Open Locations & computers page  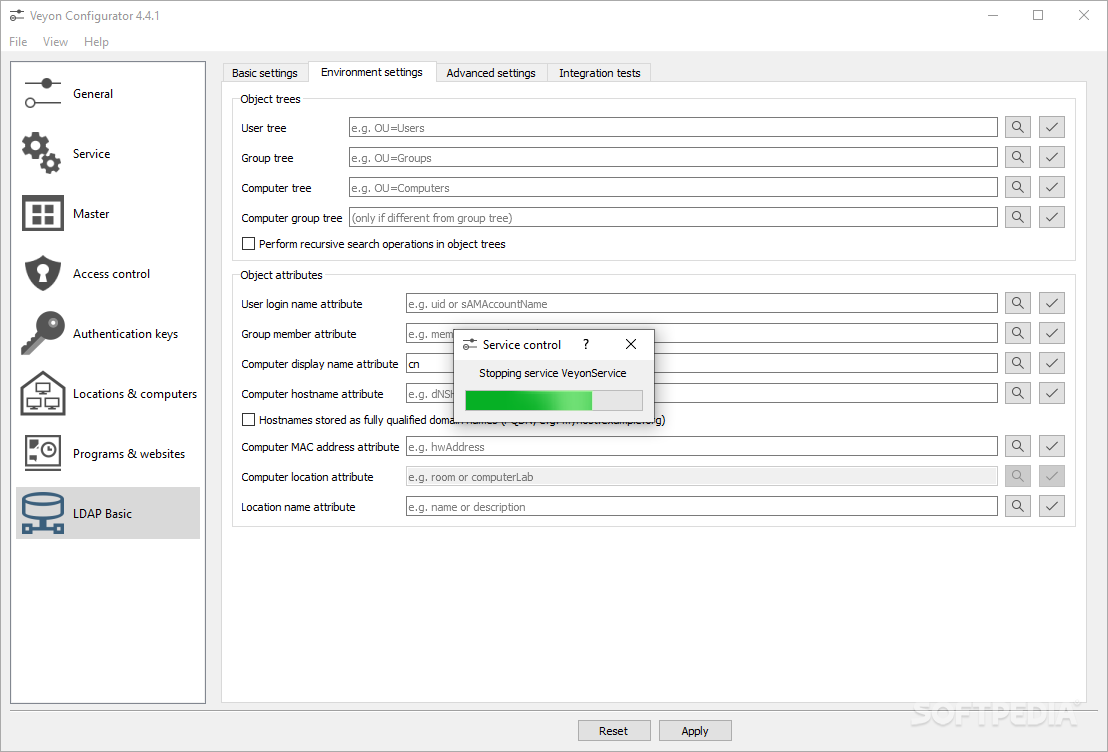tap(107, 394)
